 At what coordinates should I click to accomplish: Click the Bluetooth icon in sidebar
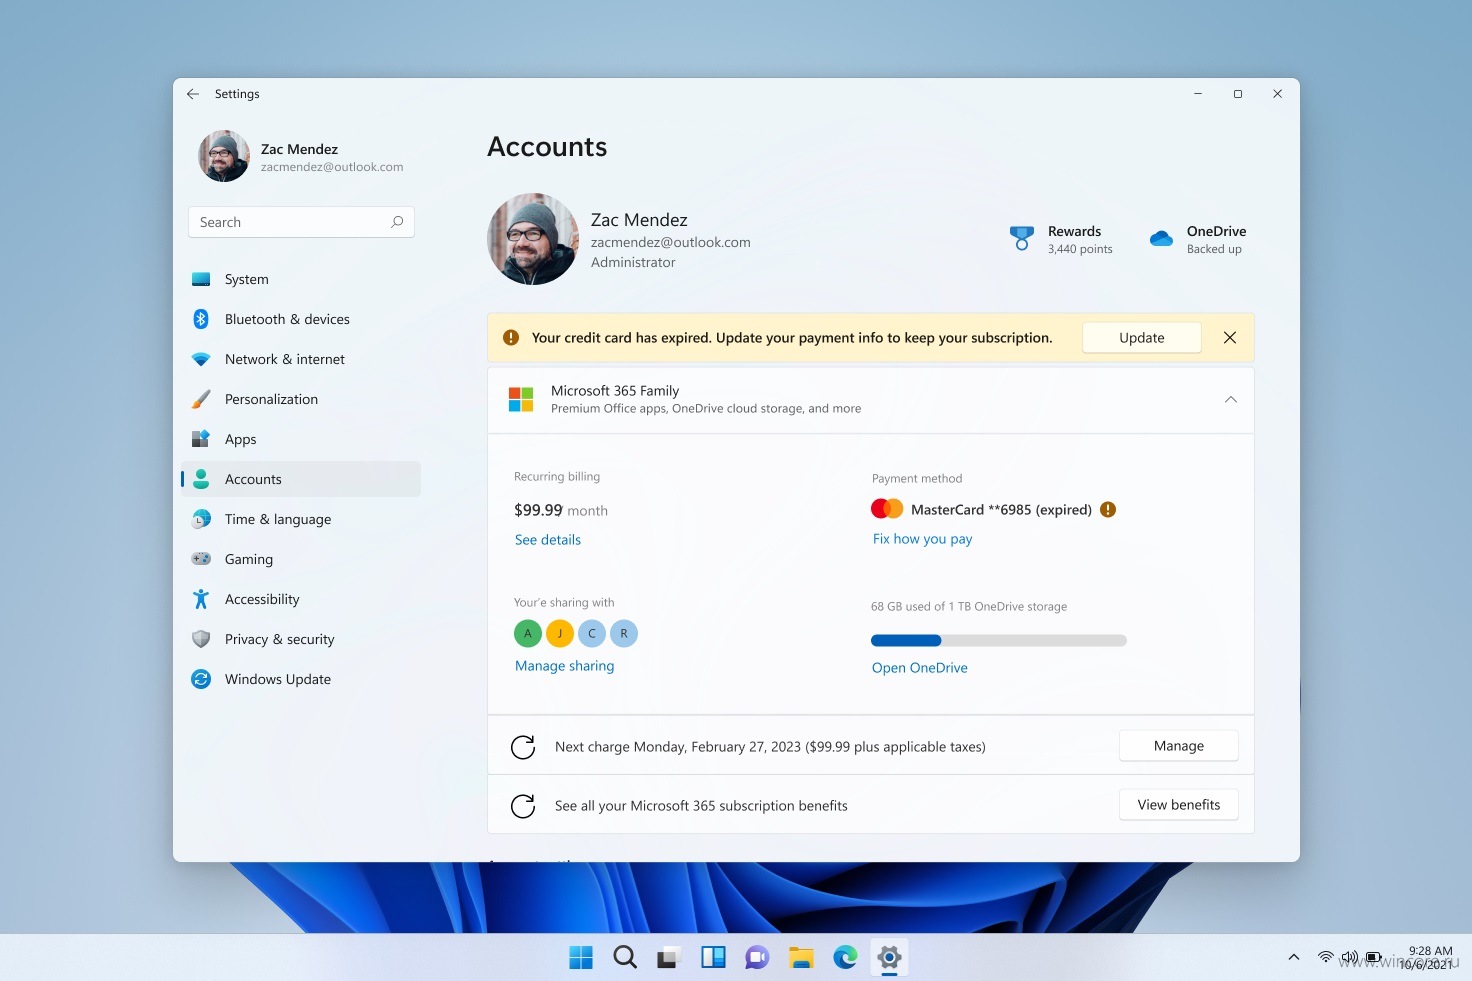[201, 319]
